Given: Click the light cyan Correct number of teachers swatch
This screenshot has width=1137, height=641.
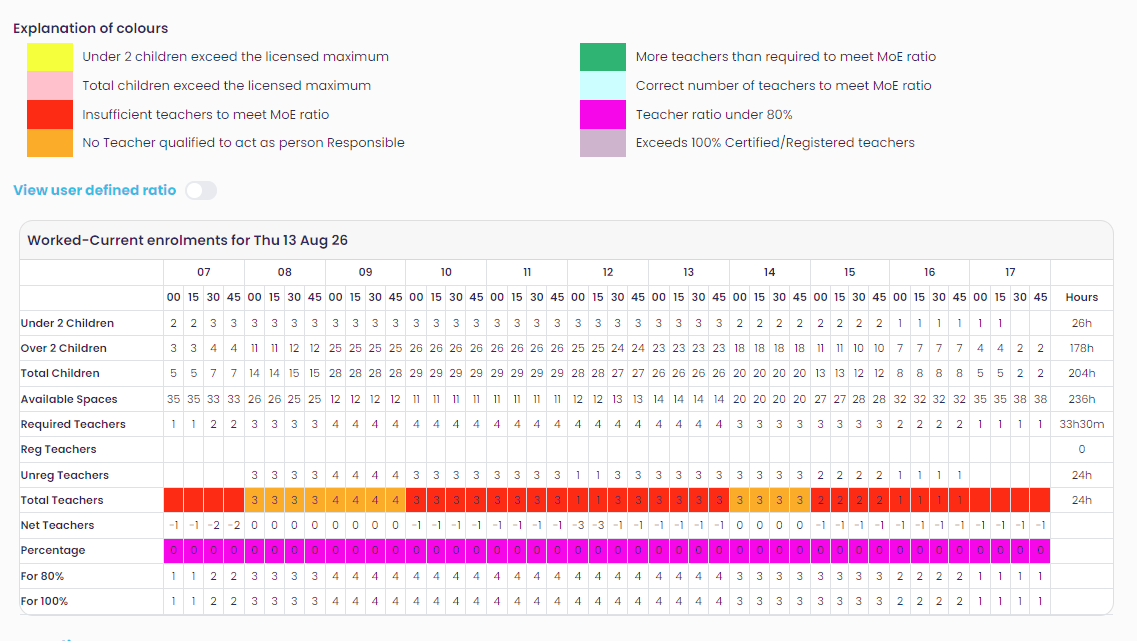Looking at the screenshot, I should [603, 86].
